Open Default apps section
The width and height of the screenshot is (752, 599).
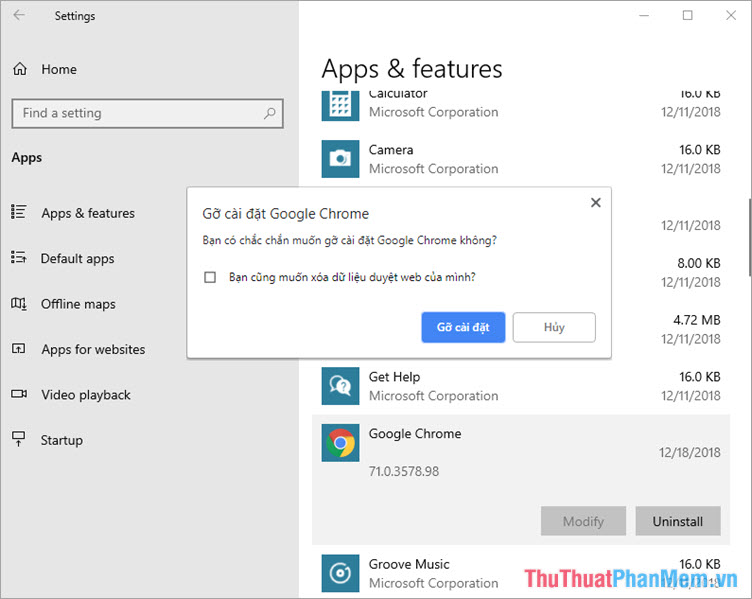77,258
